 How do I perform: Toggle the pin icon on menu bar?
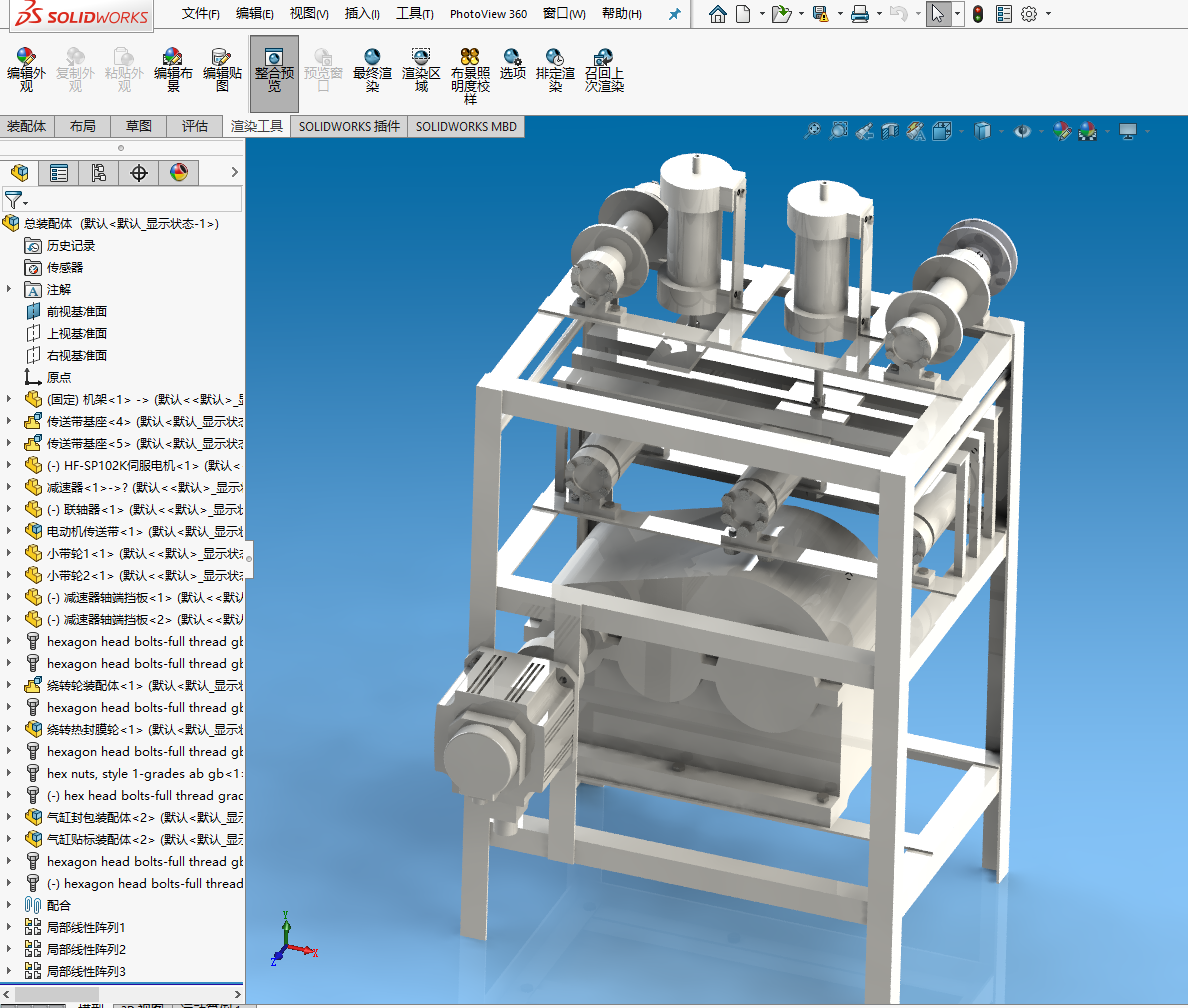[x=674, y=14]
